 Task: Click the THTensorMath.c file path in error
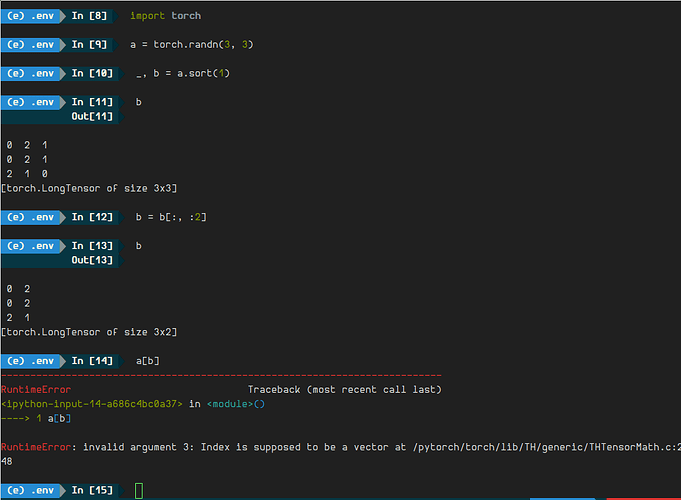(x=546, y=447)
